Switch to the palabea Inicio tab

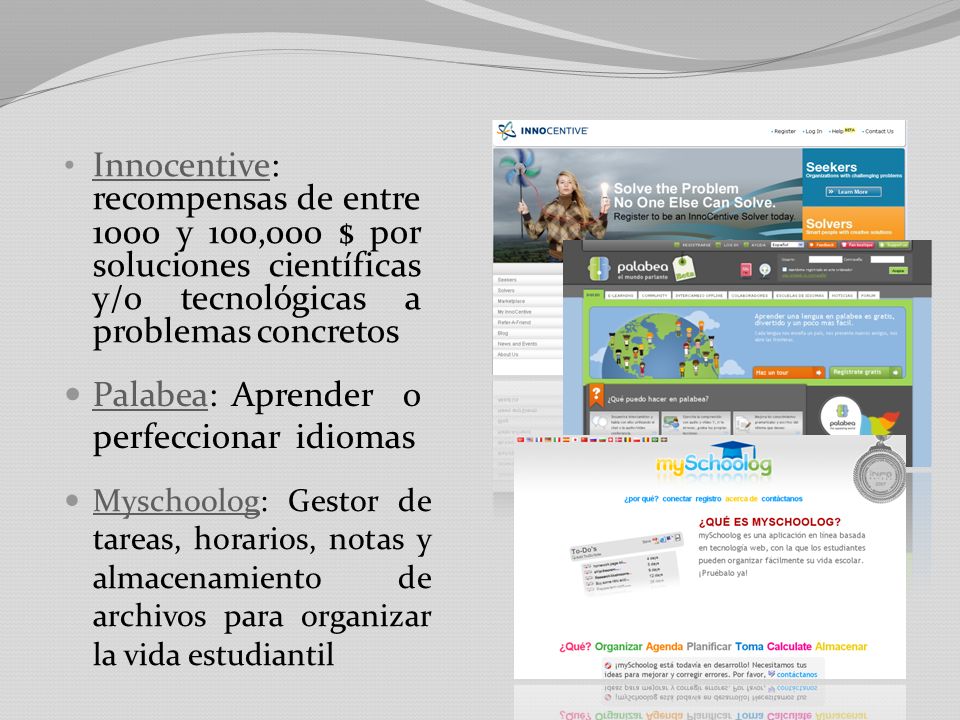(x=594, y=295)
